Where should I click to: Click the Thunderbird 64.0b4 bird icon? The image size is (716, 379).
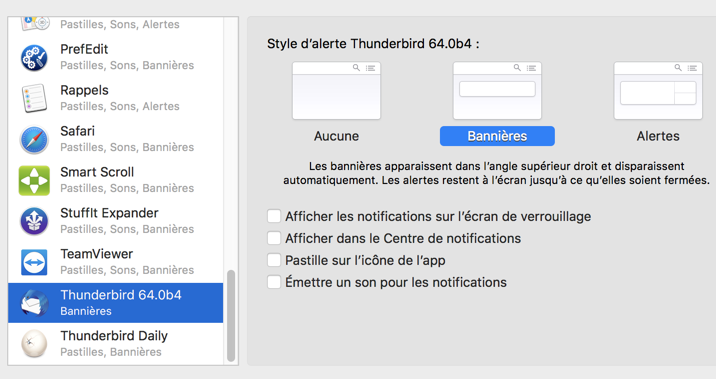tap(34, 303)
